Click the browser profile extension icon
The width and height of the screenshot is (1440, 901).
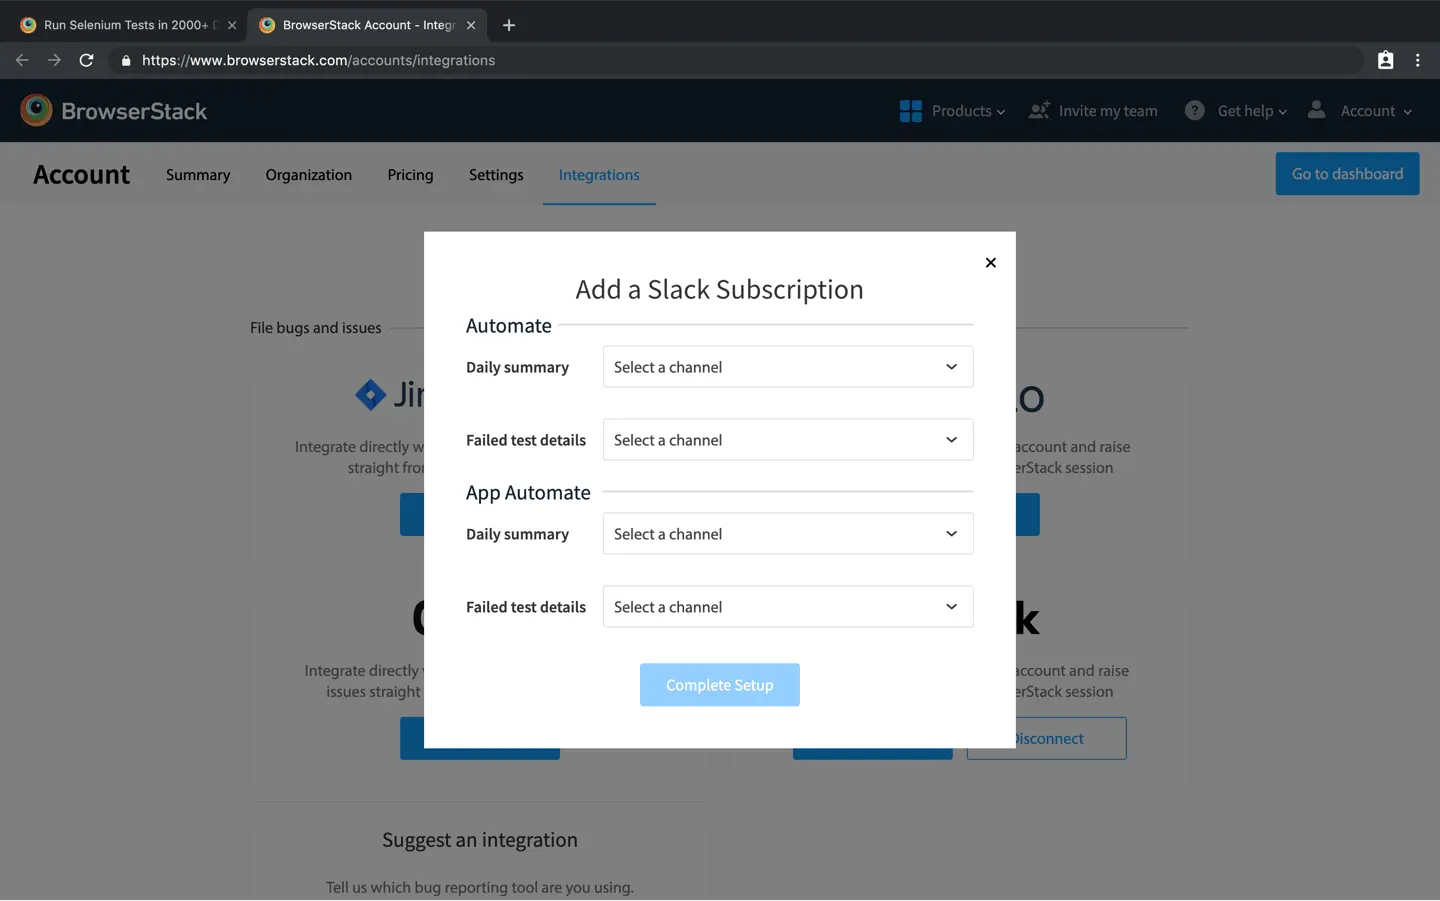[x=1385, y=60]
